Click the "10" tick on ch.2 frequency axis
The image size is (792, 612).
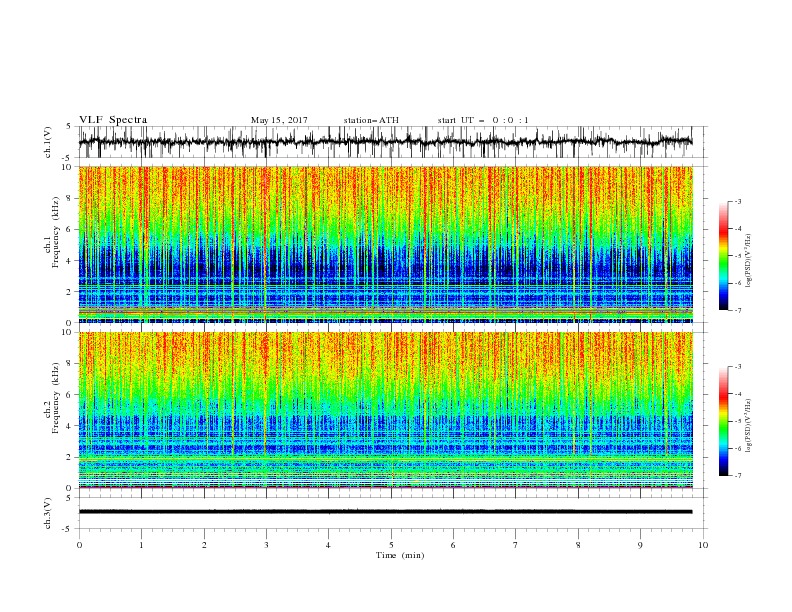67,332
